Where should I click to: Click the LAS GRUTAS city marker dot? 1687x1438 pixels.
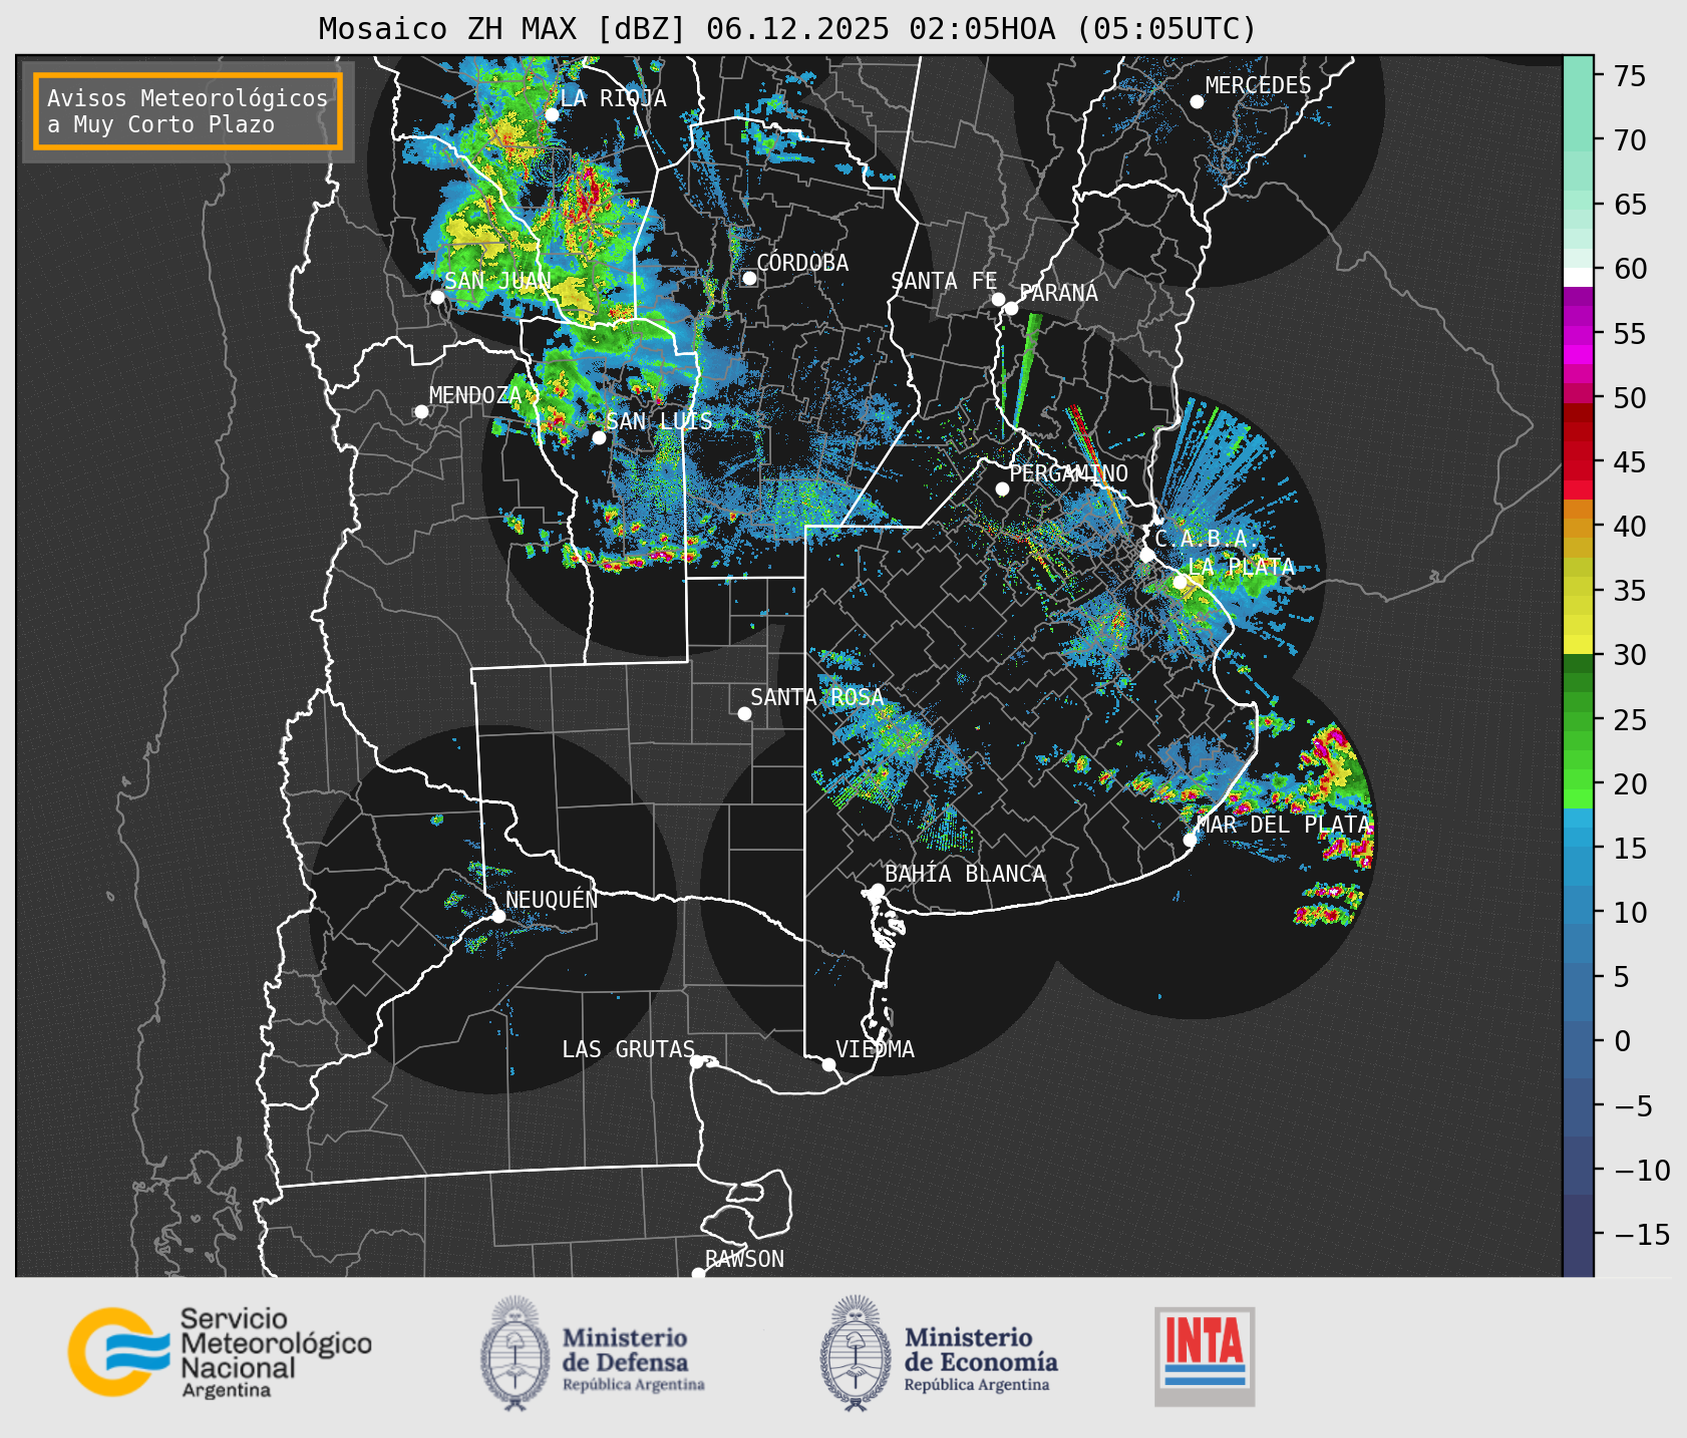[697, 1061]
